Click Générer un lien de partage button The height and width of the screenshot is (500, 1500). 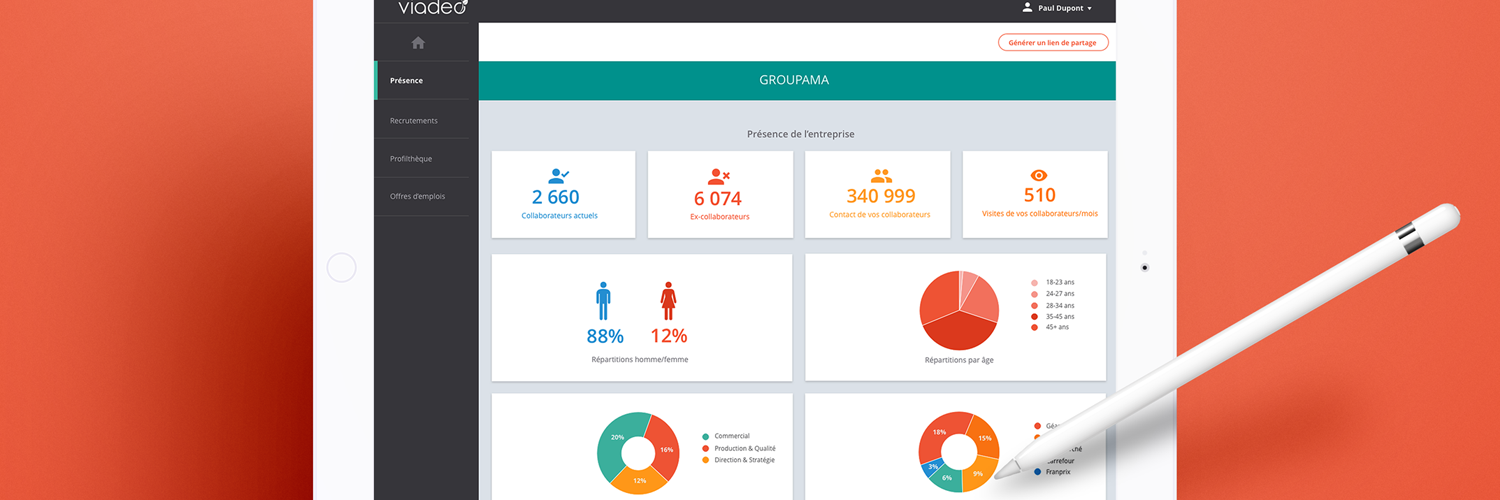pos(1053,43)
